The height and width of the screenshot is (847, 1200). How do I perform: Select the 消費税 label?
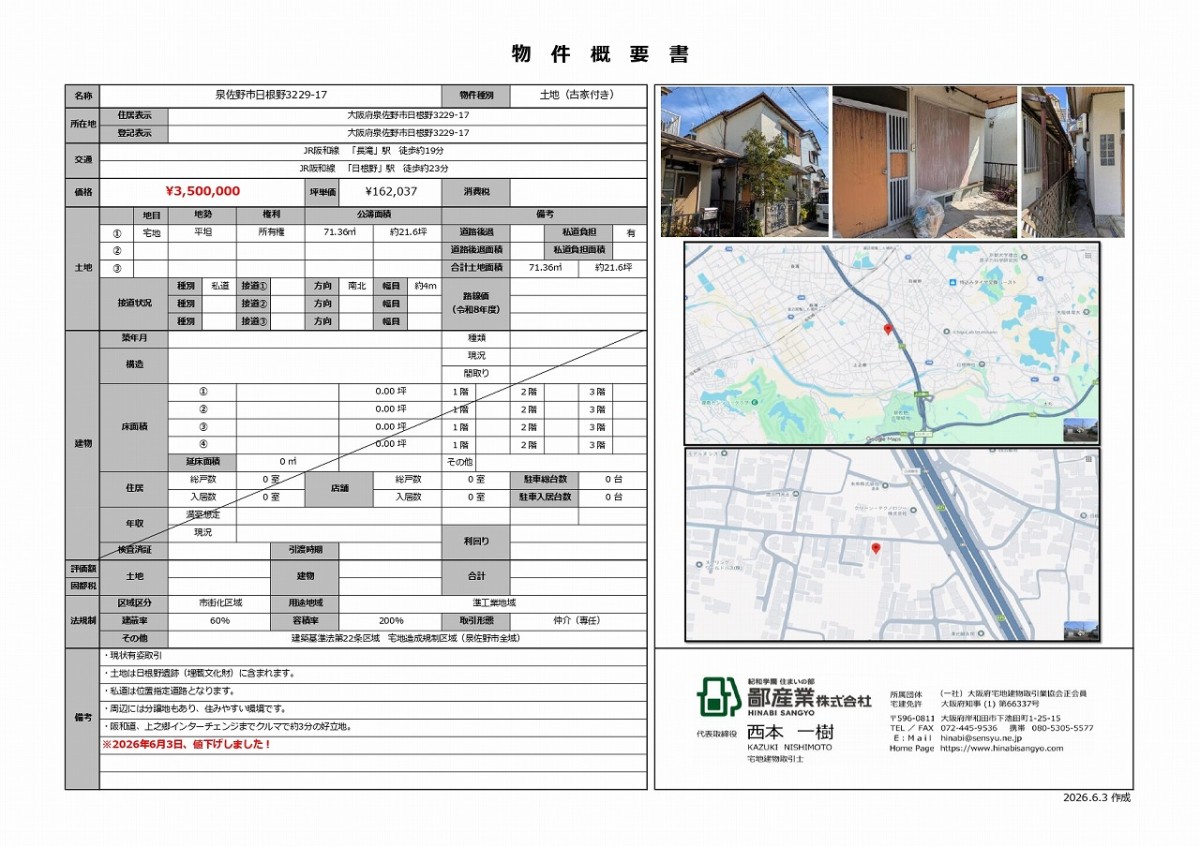click(476, 191)
